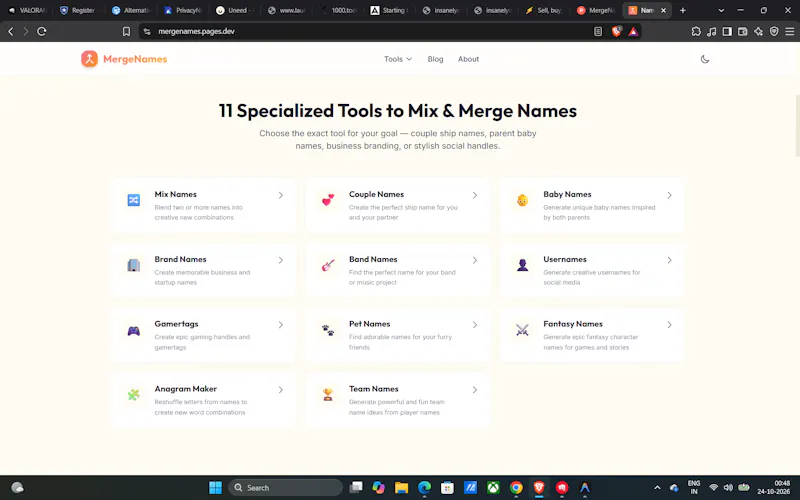
Task: Click the Pet Names paw icon
Action: 328,330
